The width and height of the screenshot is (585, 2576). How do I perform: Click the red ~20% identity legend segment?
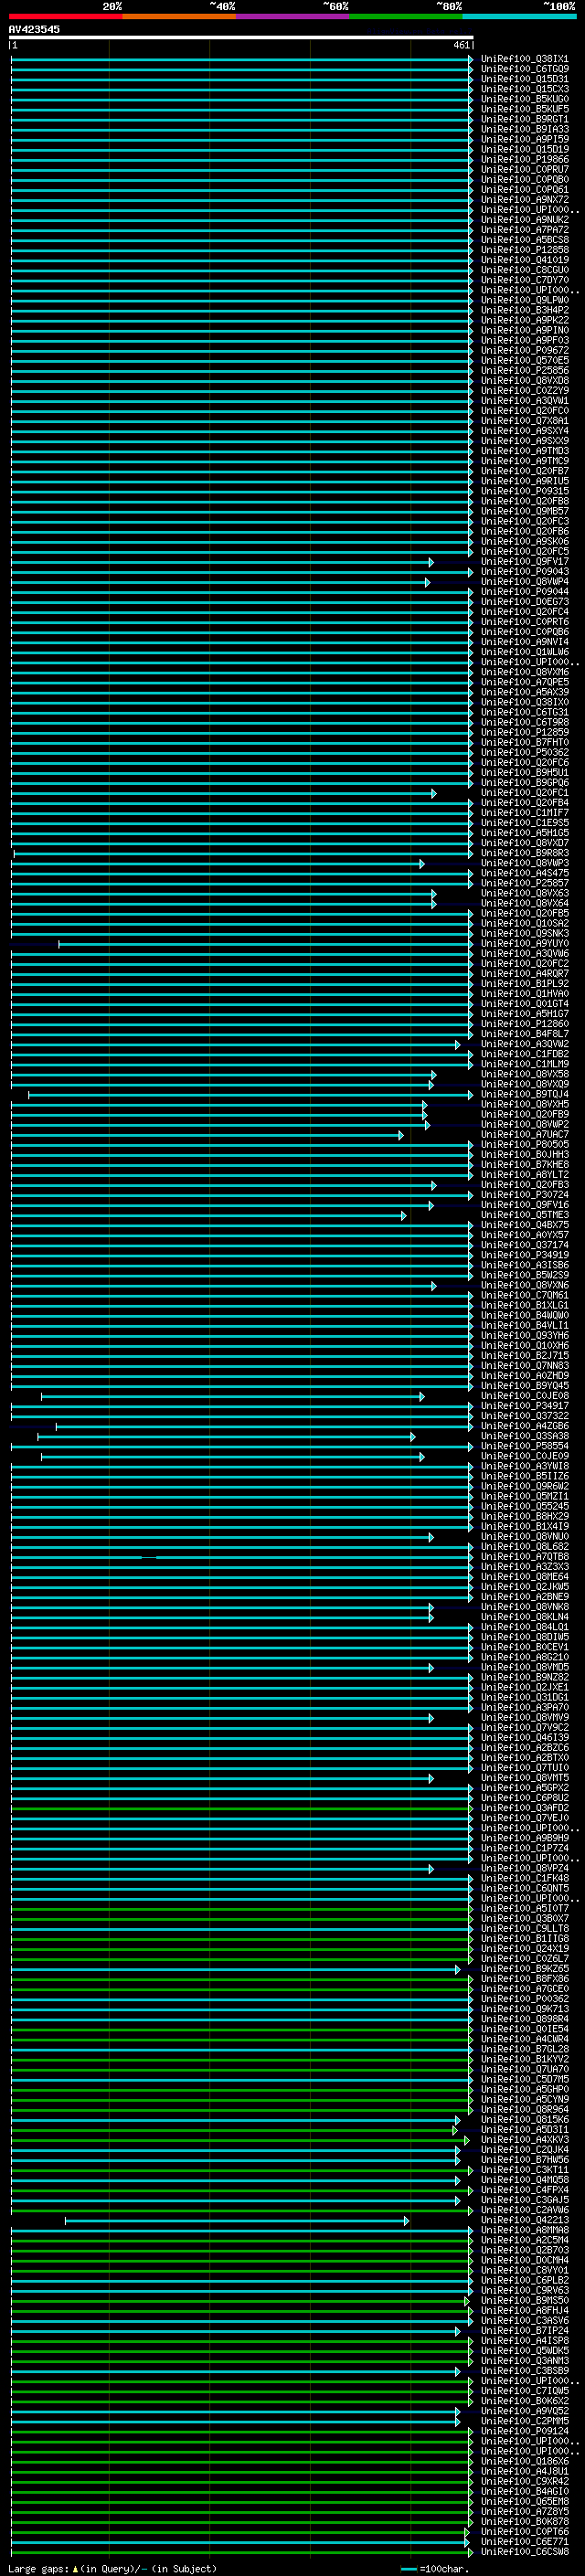click(x=66, y=16)
